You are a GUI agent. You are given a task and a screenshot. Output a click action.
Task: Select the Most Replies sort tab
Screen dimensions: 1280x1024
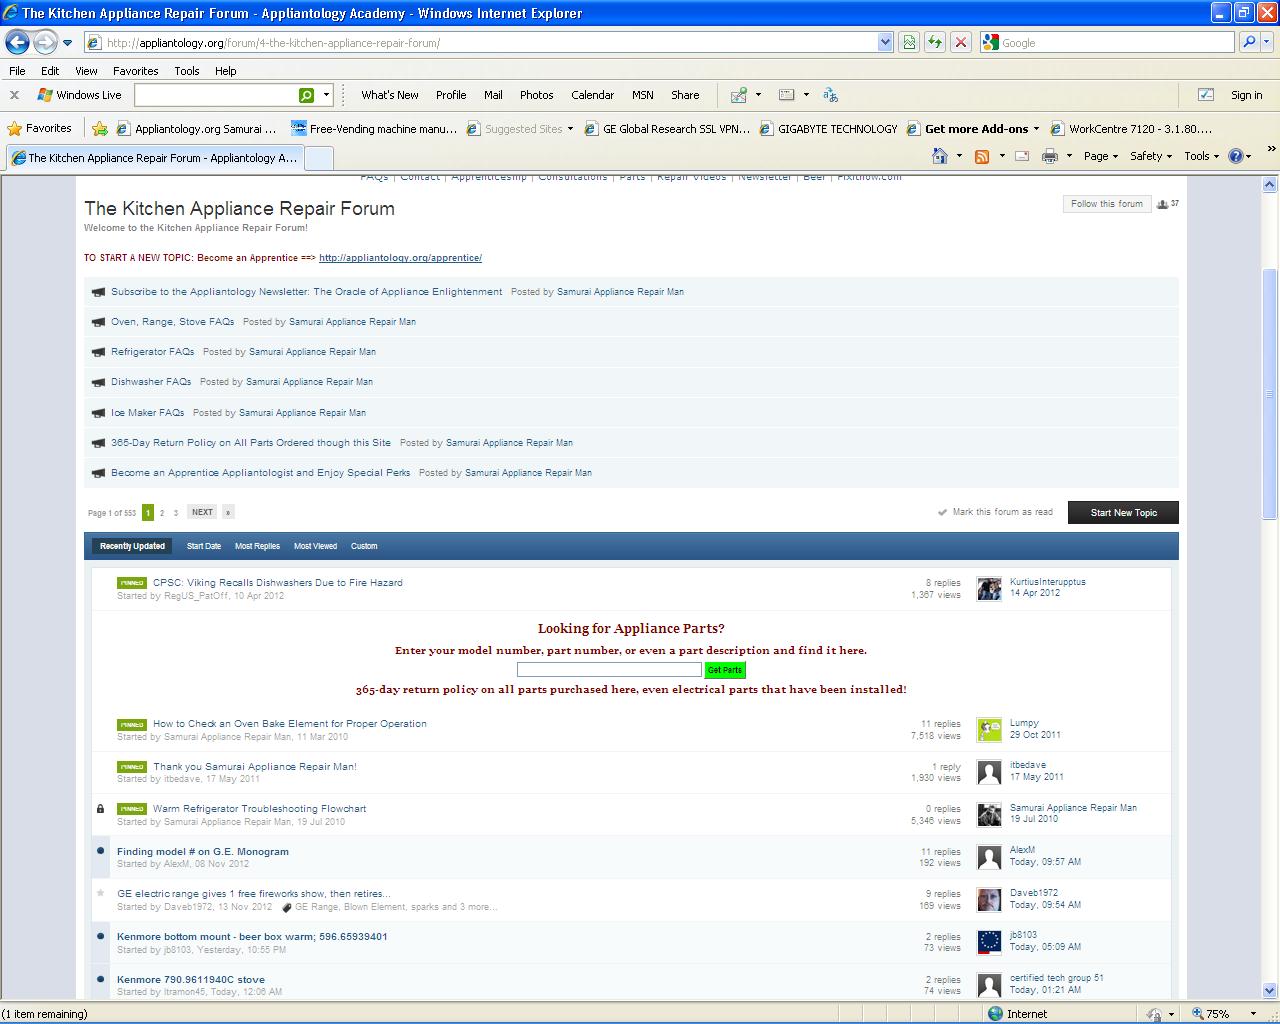(x=257, y=546)
